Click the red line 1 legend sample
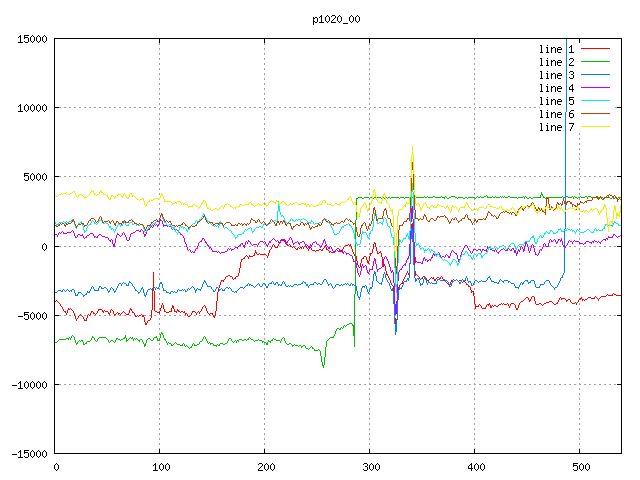 click(596, 49)
